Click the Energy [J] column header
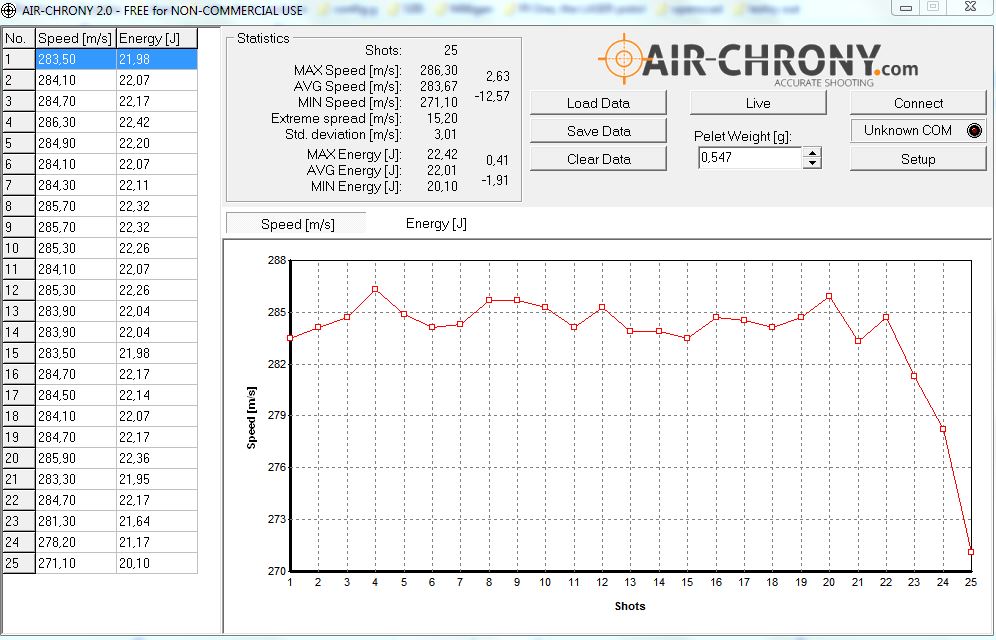Screen dimensions: 996x640 [x=157, y=38]
